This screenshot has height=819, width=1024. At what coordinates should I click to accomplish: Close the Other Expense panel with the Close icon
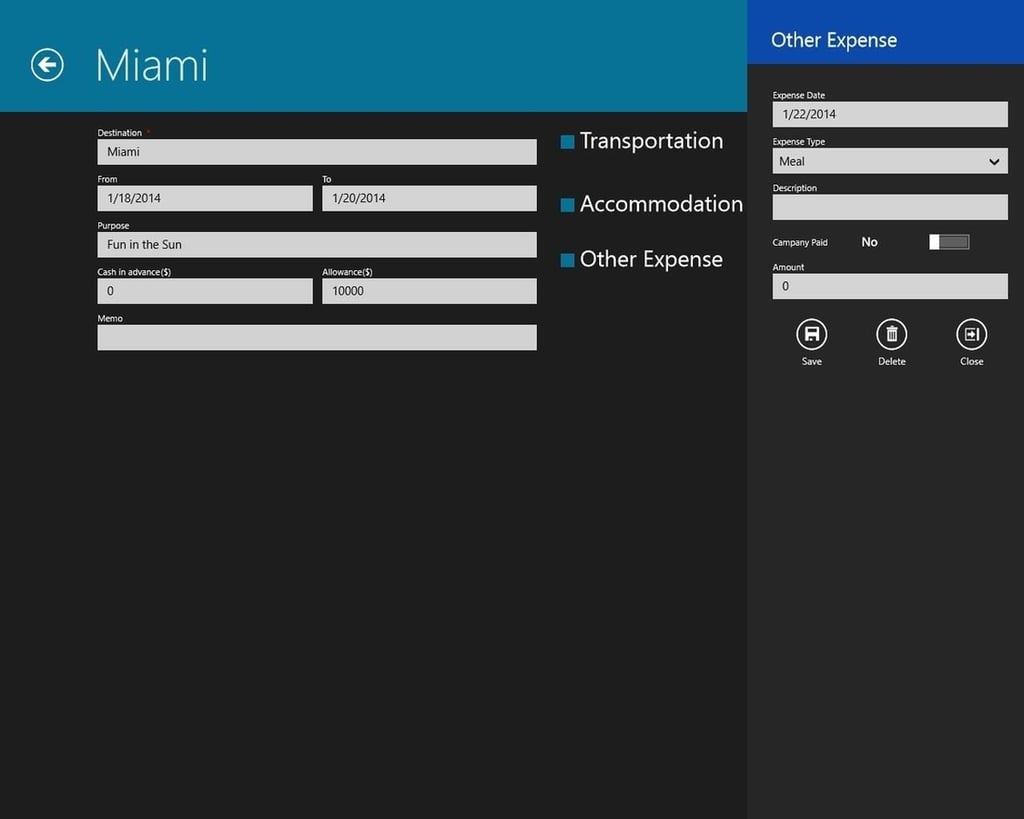point(971,334)
